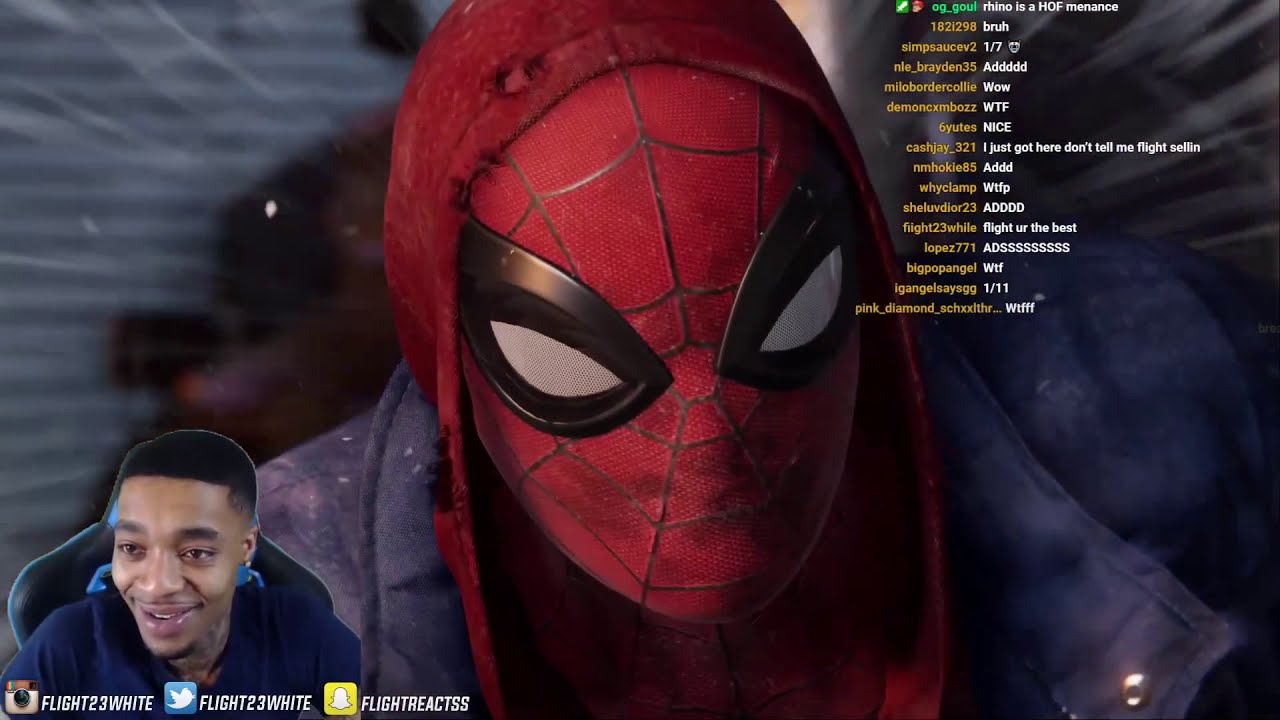Click the chat message "bruh"
Viewport: 1280px width, 720px height.
pos(996,27)
